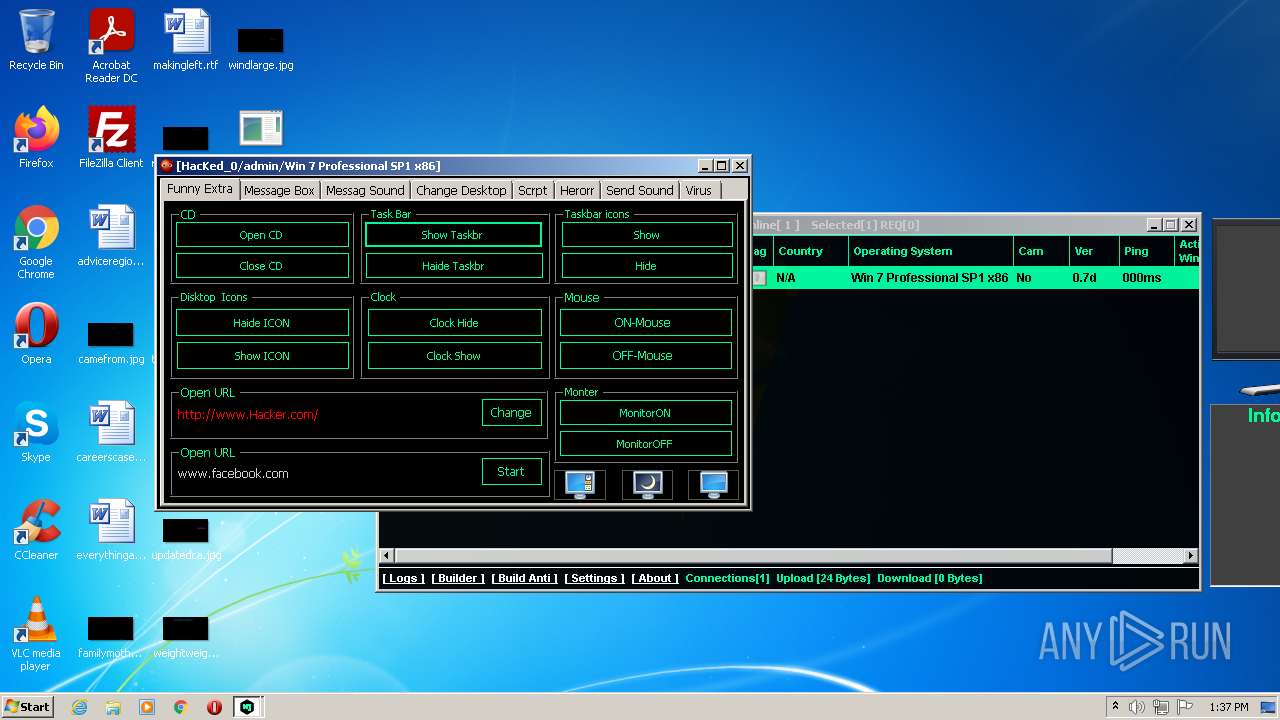Image resolution: width=1280 pixels, height=720 pixels.
Task: Click MonitorON button
Action: tap(645, 413)
